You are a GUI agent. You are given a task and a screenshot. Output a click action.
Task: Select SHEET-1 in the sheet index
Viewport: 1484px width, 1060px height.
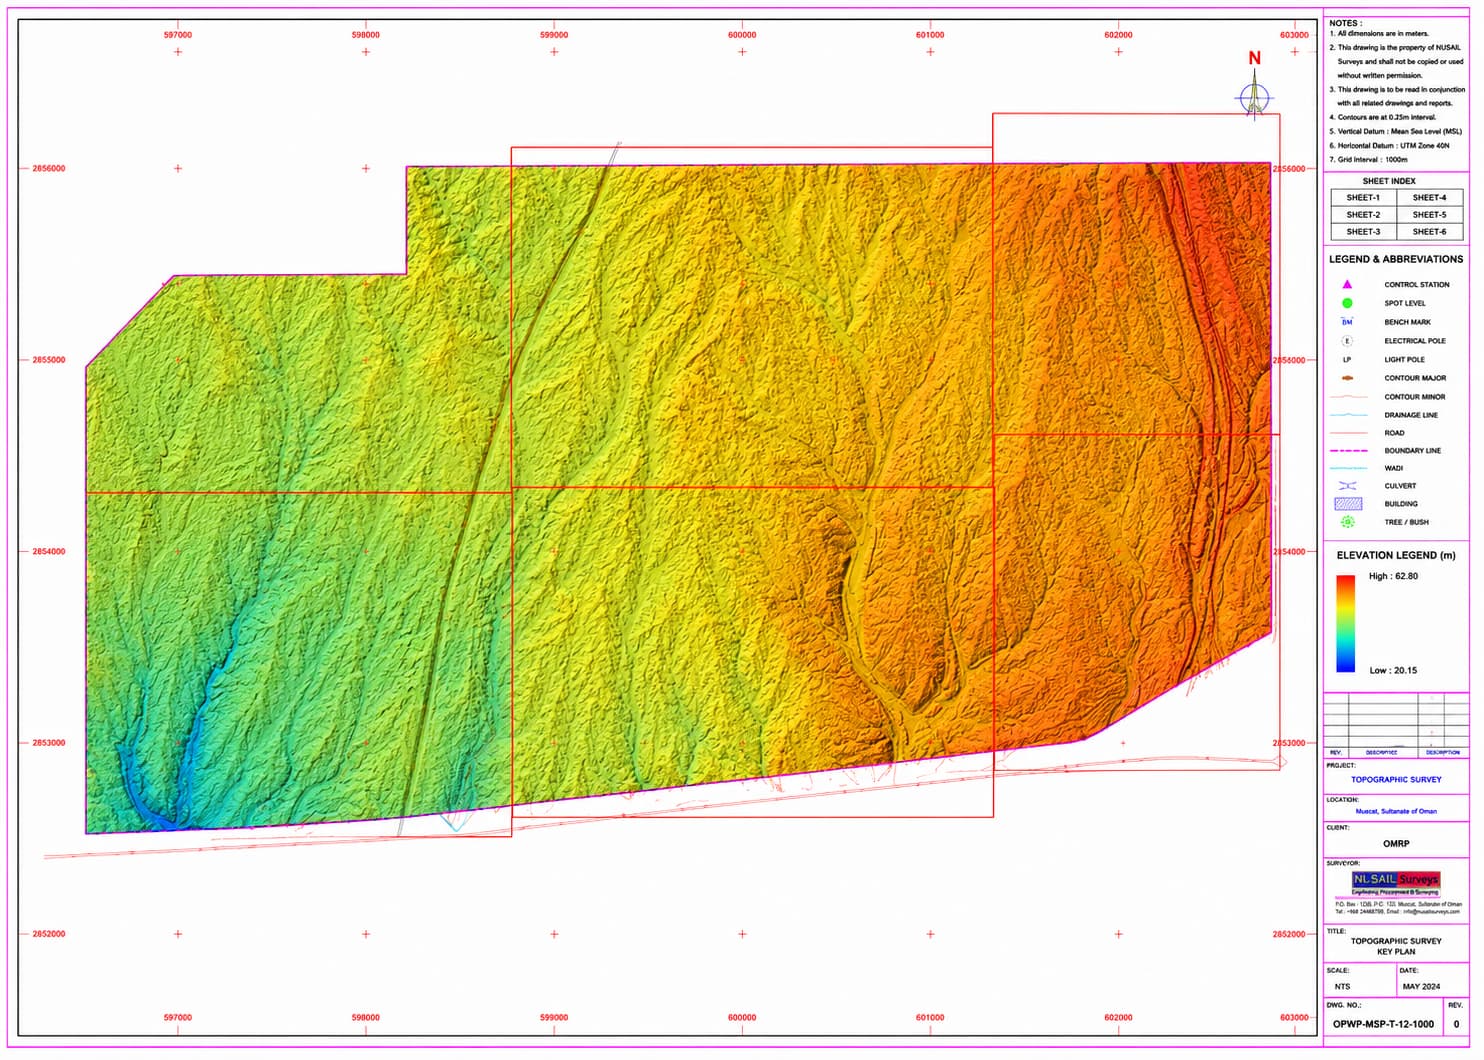click(x=1363, y=198)
